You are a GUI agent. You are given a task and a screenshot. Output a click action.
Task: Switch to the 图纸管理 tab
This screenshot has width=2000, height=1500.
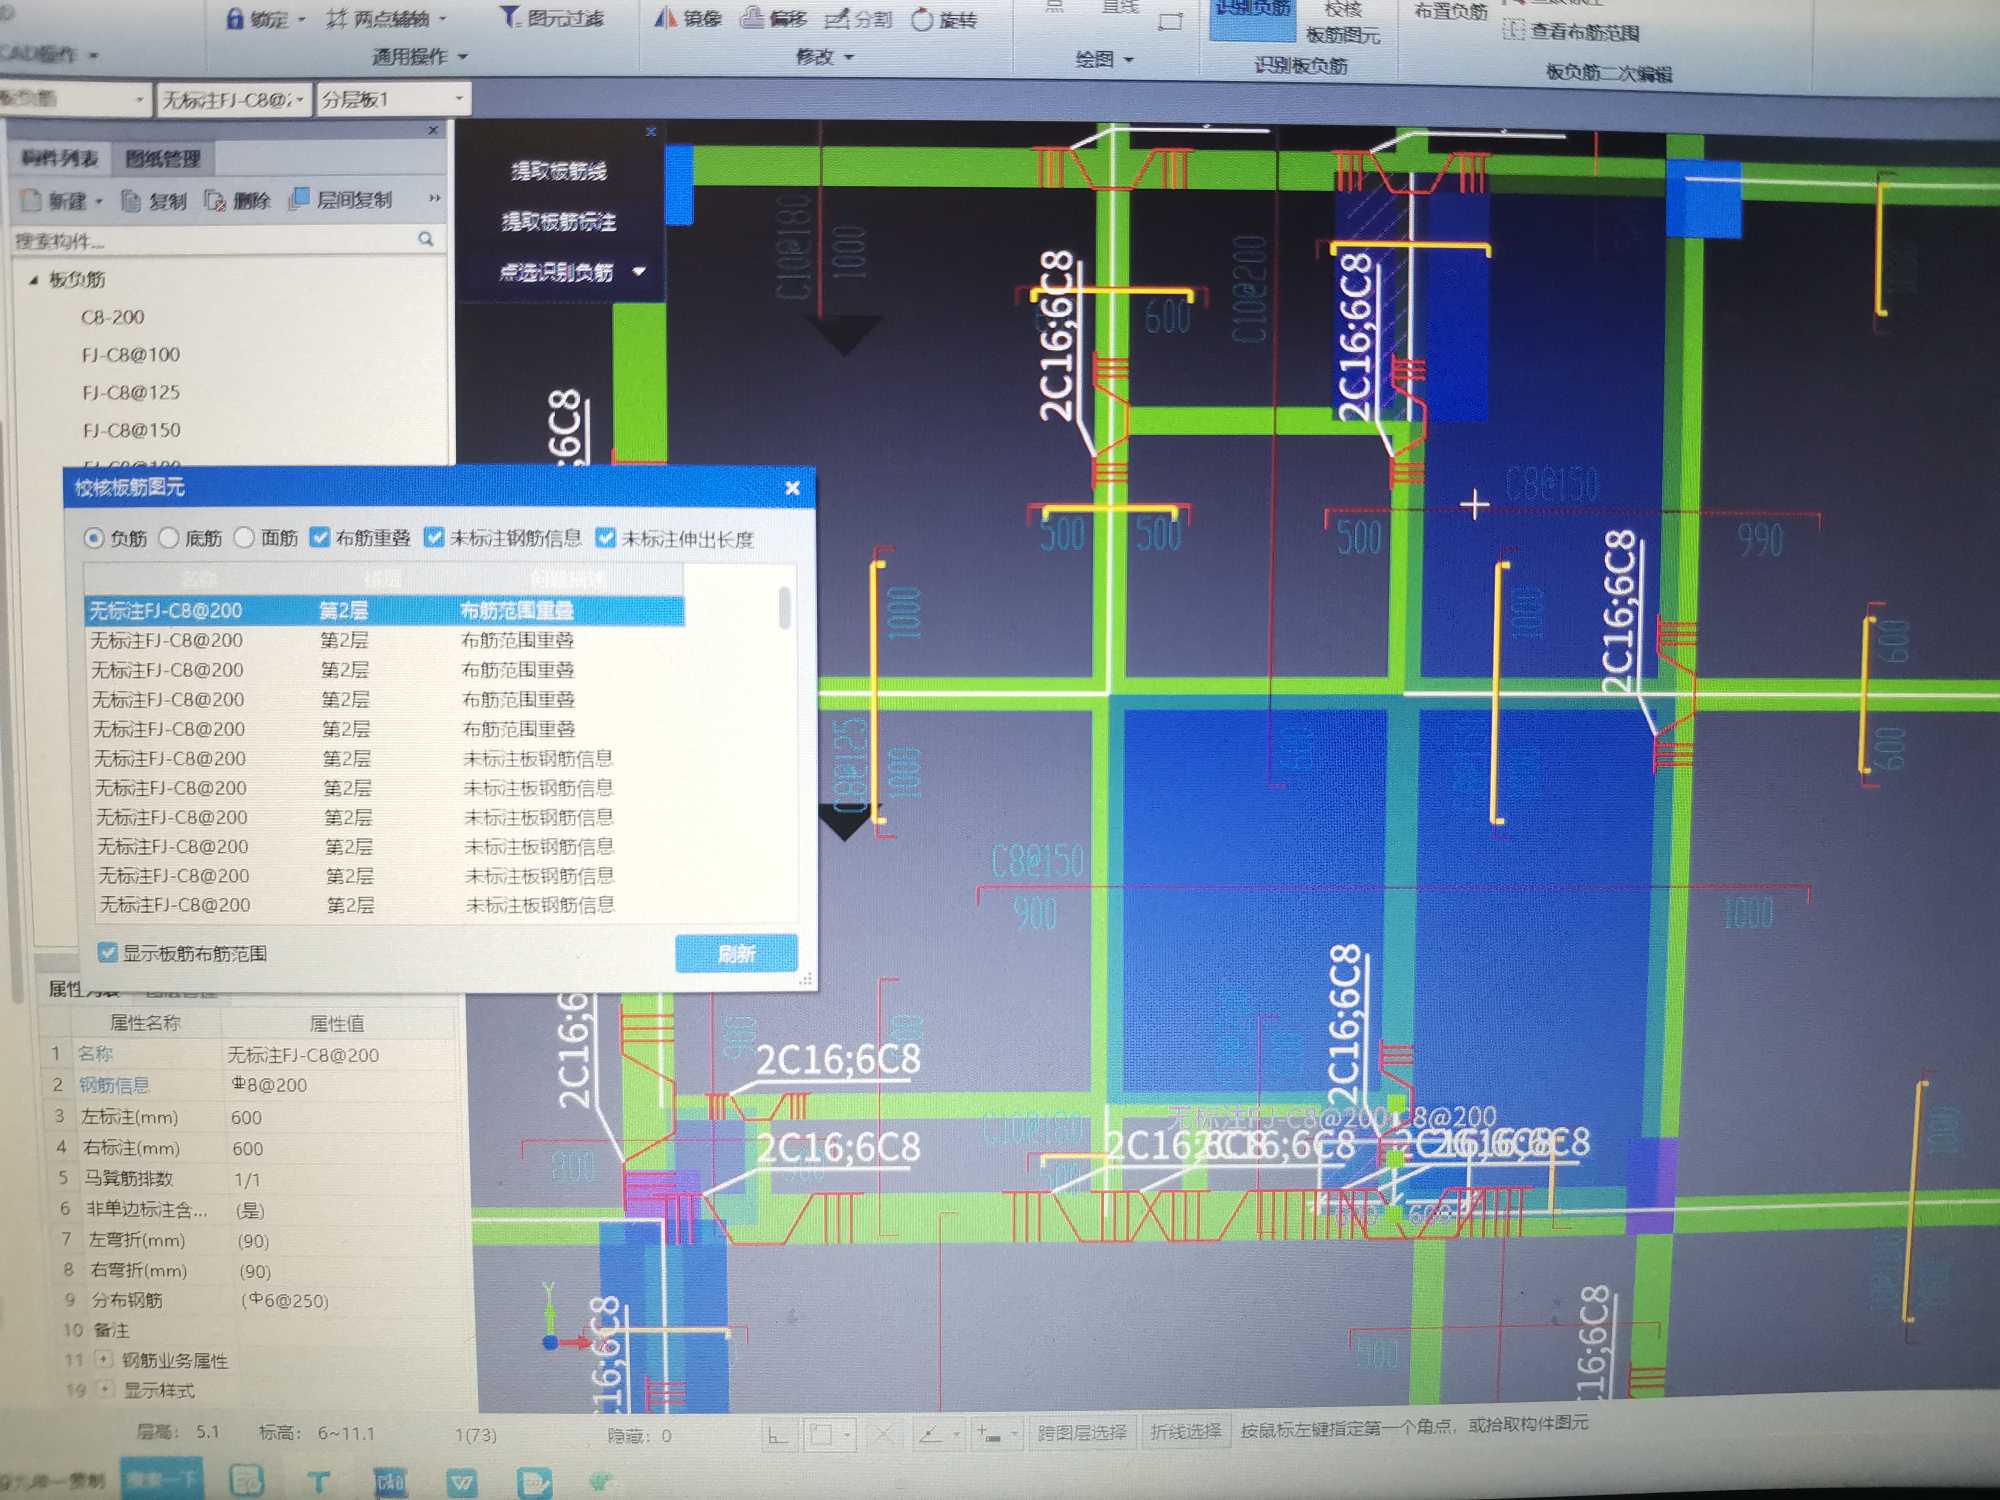click(163, 158)
